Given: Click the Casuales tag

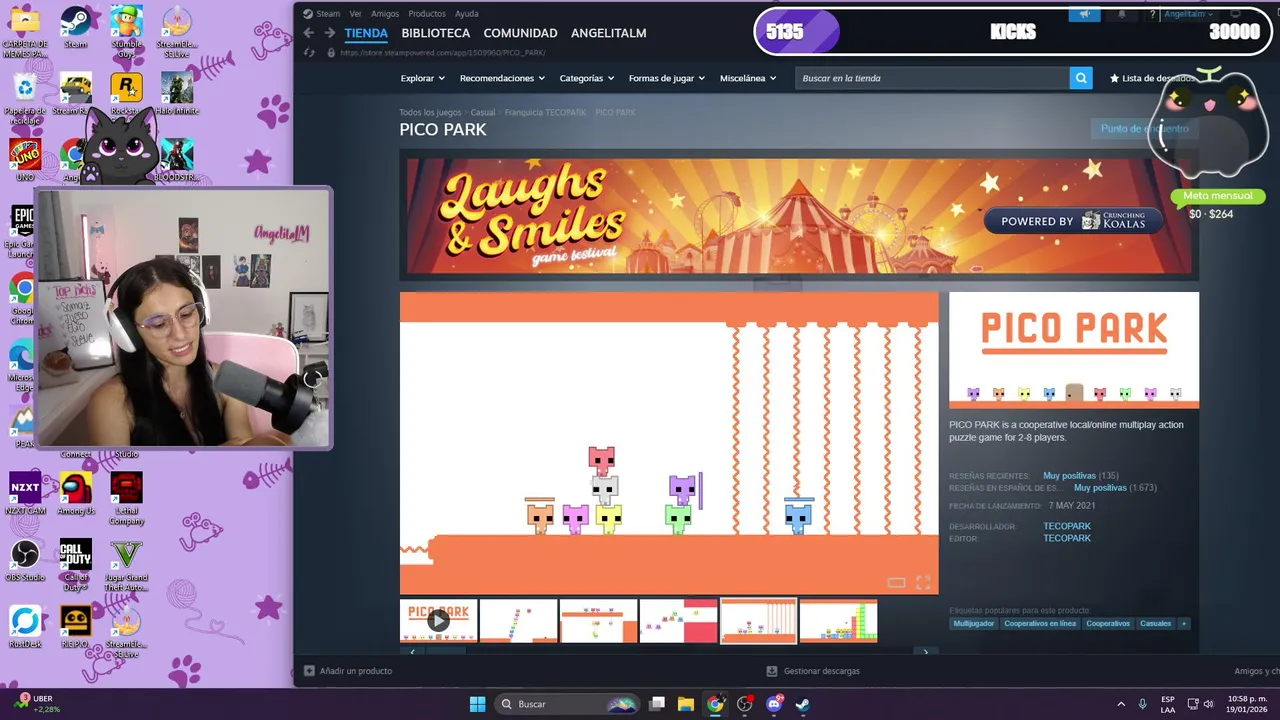Looking at the screenshot, I should (x=1155, y=623).
